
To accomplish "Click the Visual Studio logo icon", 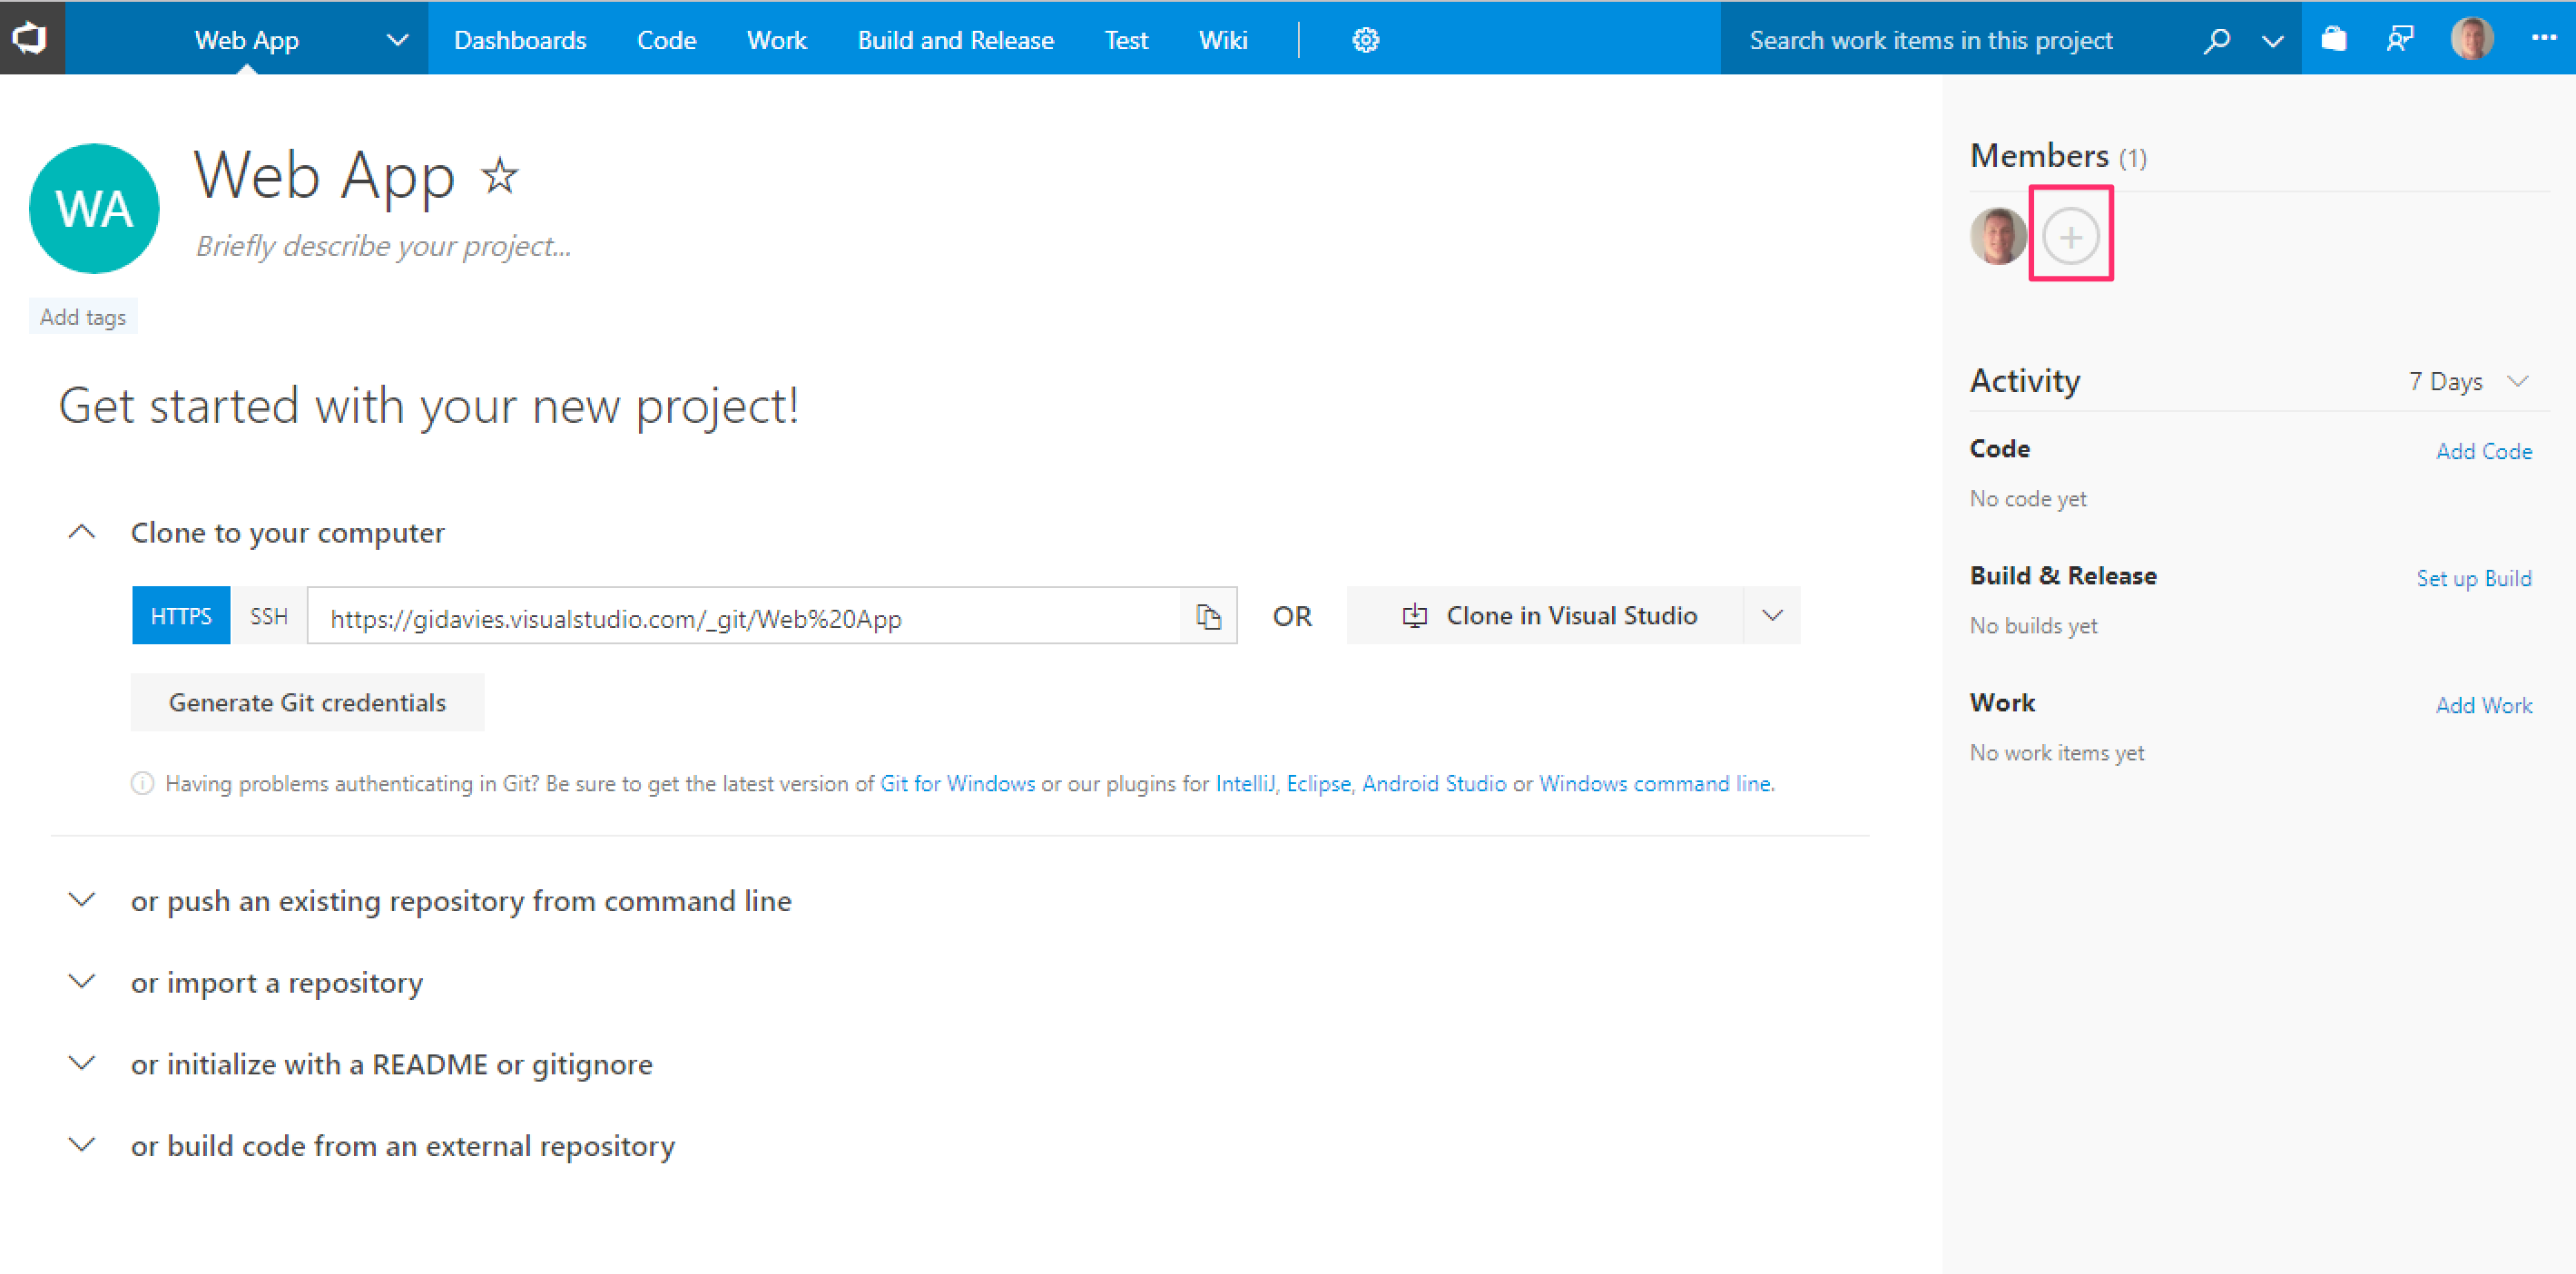I will (31, 38).
